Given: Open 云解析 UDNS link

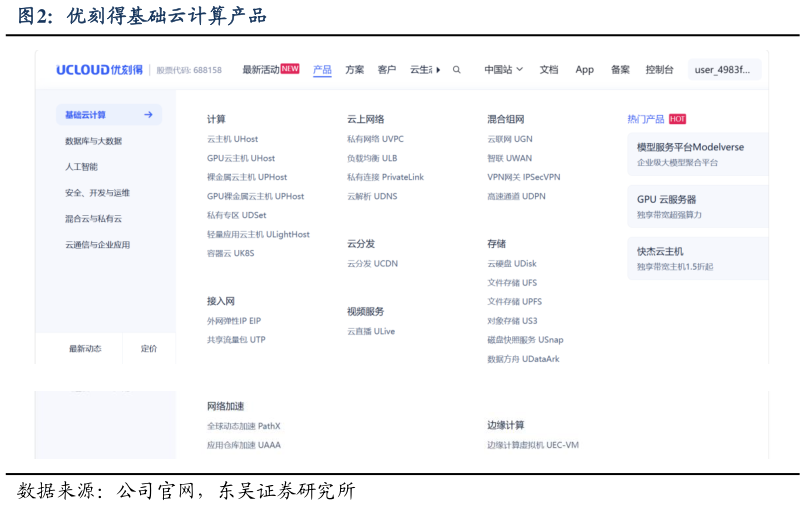Looking at the screenshot, I should click(372, 196).
